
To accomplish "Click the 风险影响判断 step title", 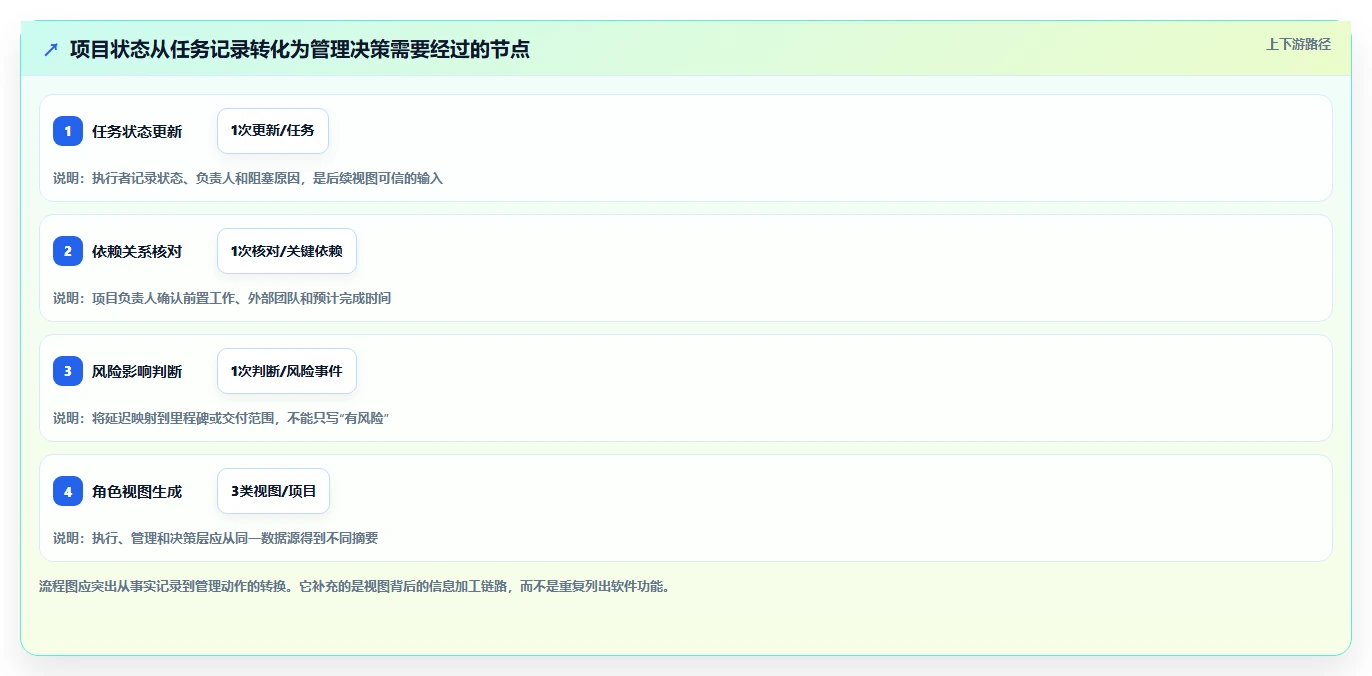I will (137, 371).
